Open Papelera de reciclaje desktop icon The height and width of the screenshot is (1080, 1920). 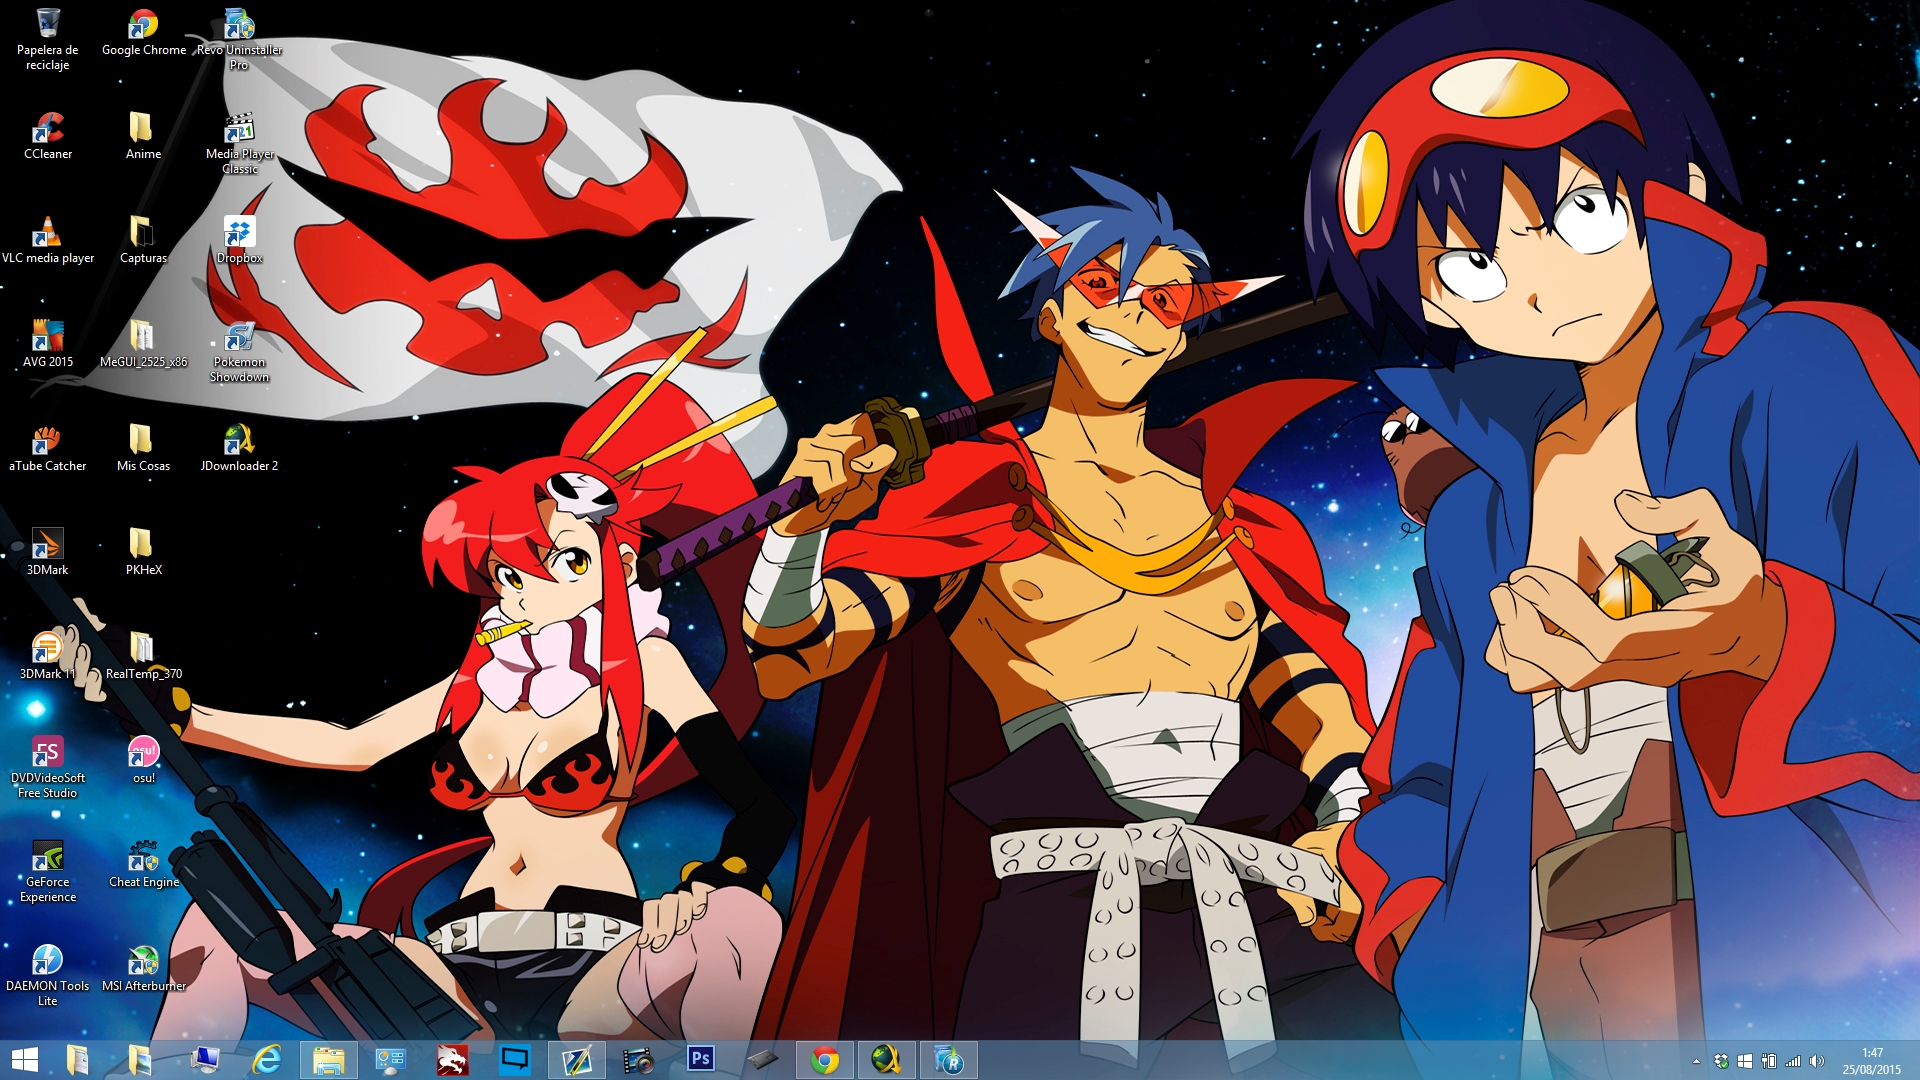(47, 40)
